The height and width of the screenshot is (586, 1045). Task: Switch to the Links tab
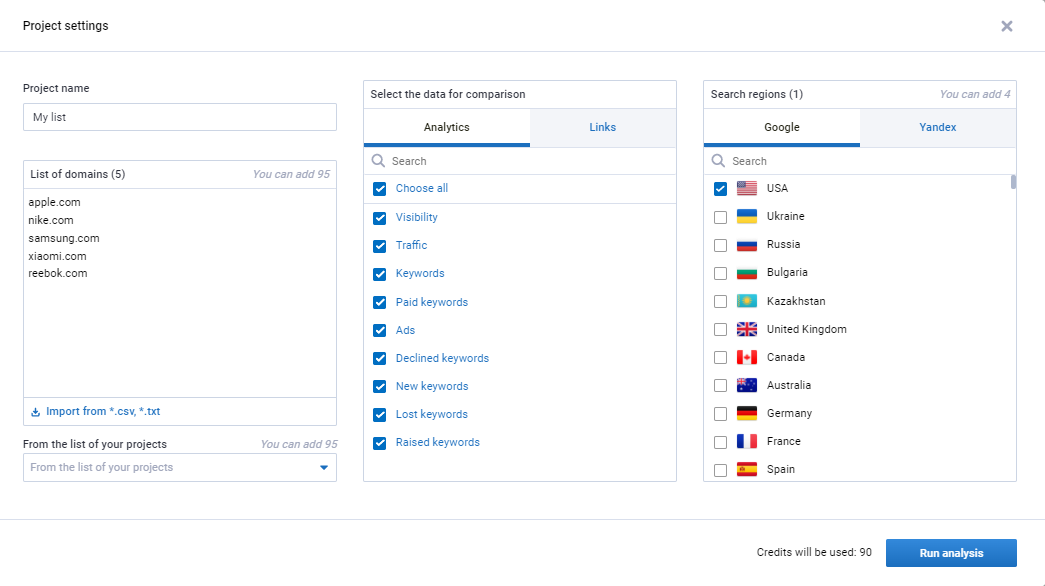(x=602, y=127)
